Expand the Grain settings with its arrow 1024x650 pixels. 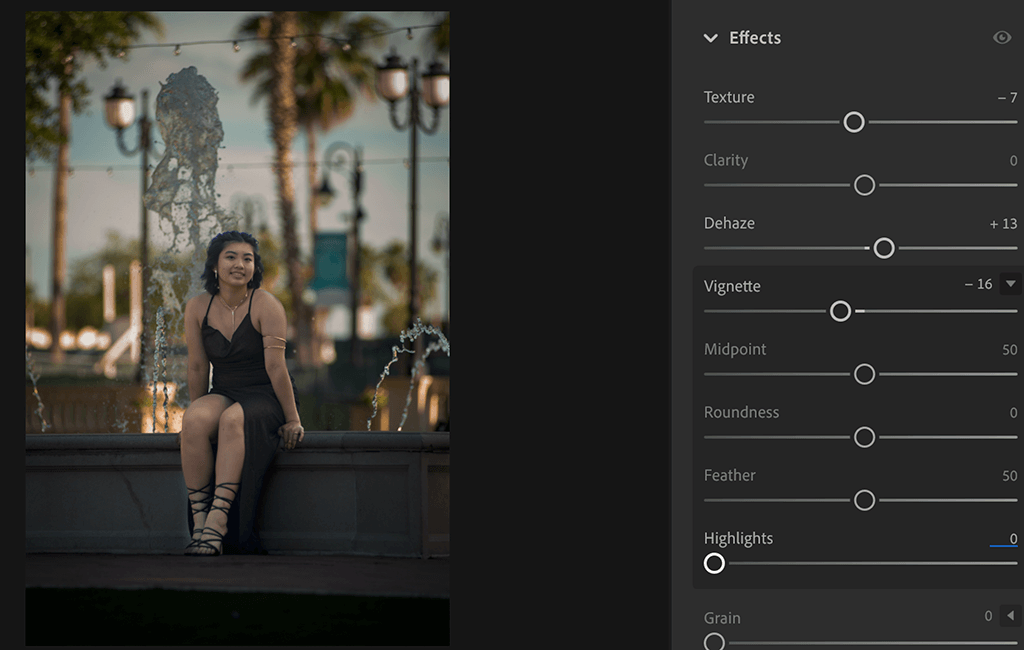(x=1011, y=616)
